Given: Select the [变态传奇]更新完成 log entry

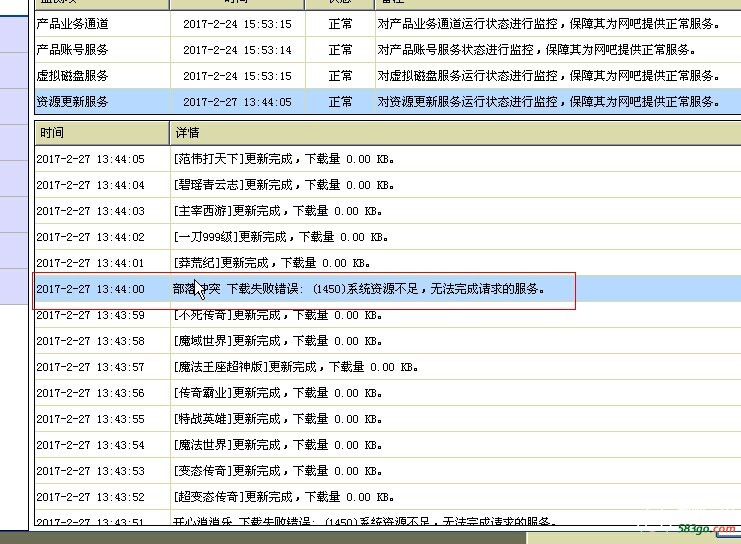Looking at the screenshot, I should point(278,471).
